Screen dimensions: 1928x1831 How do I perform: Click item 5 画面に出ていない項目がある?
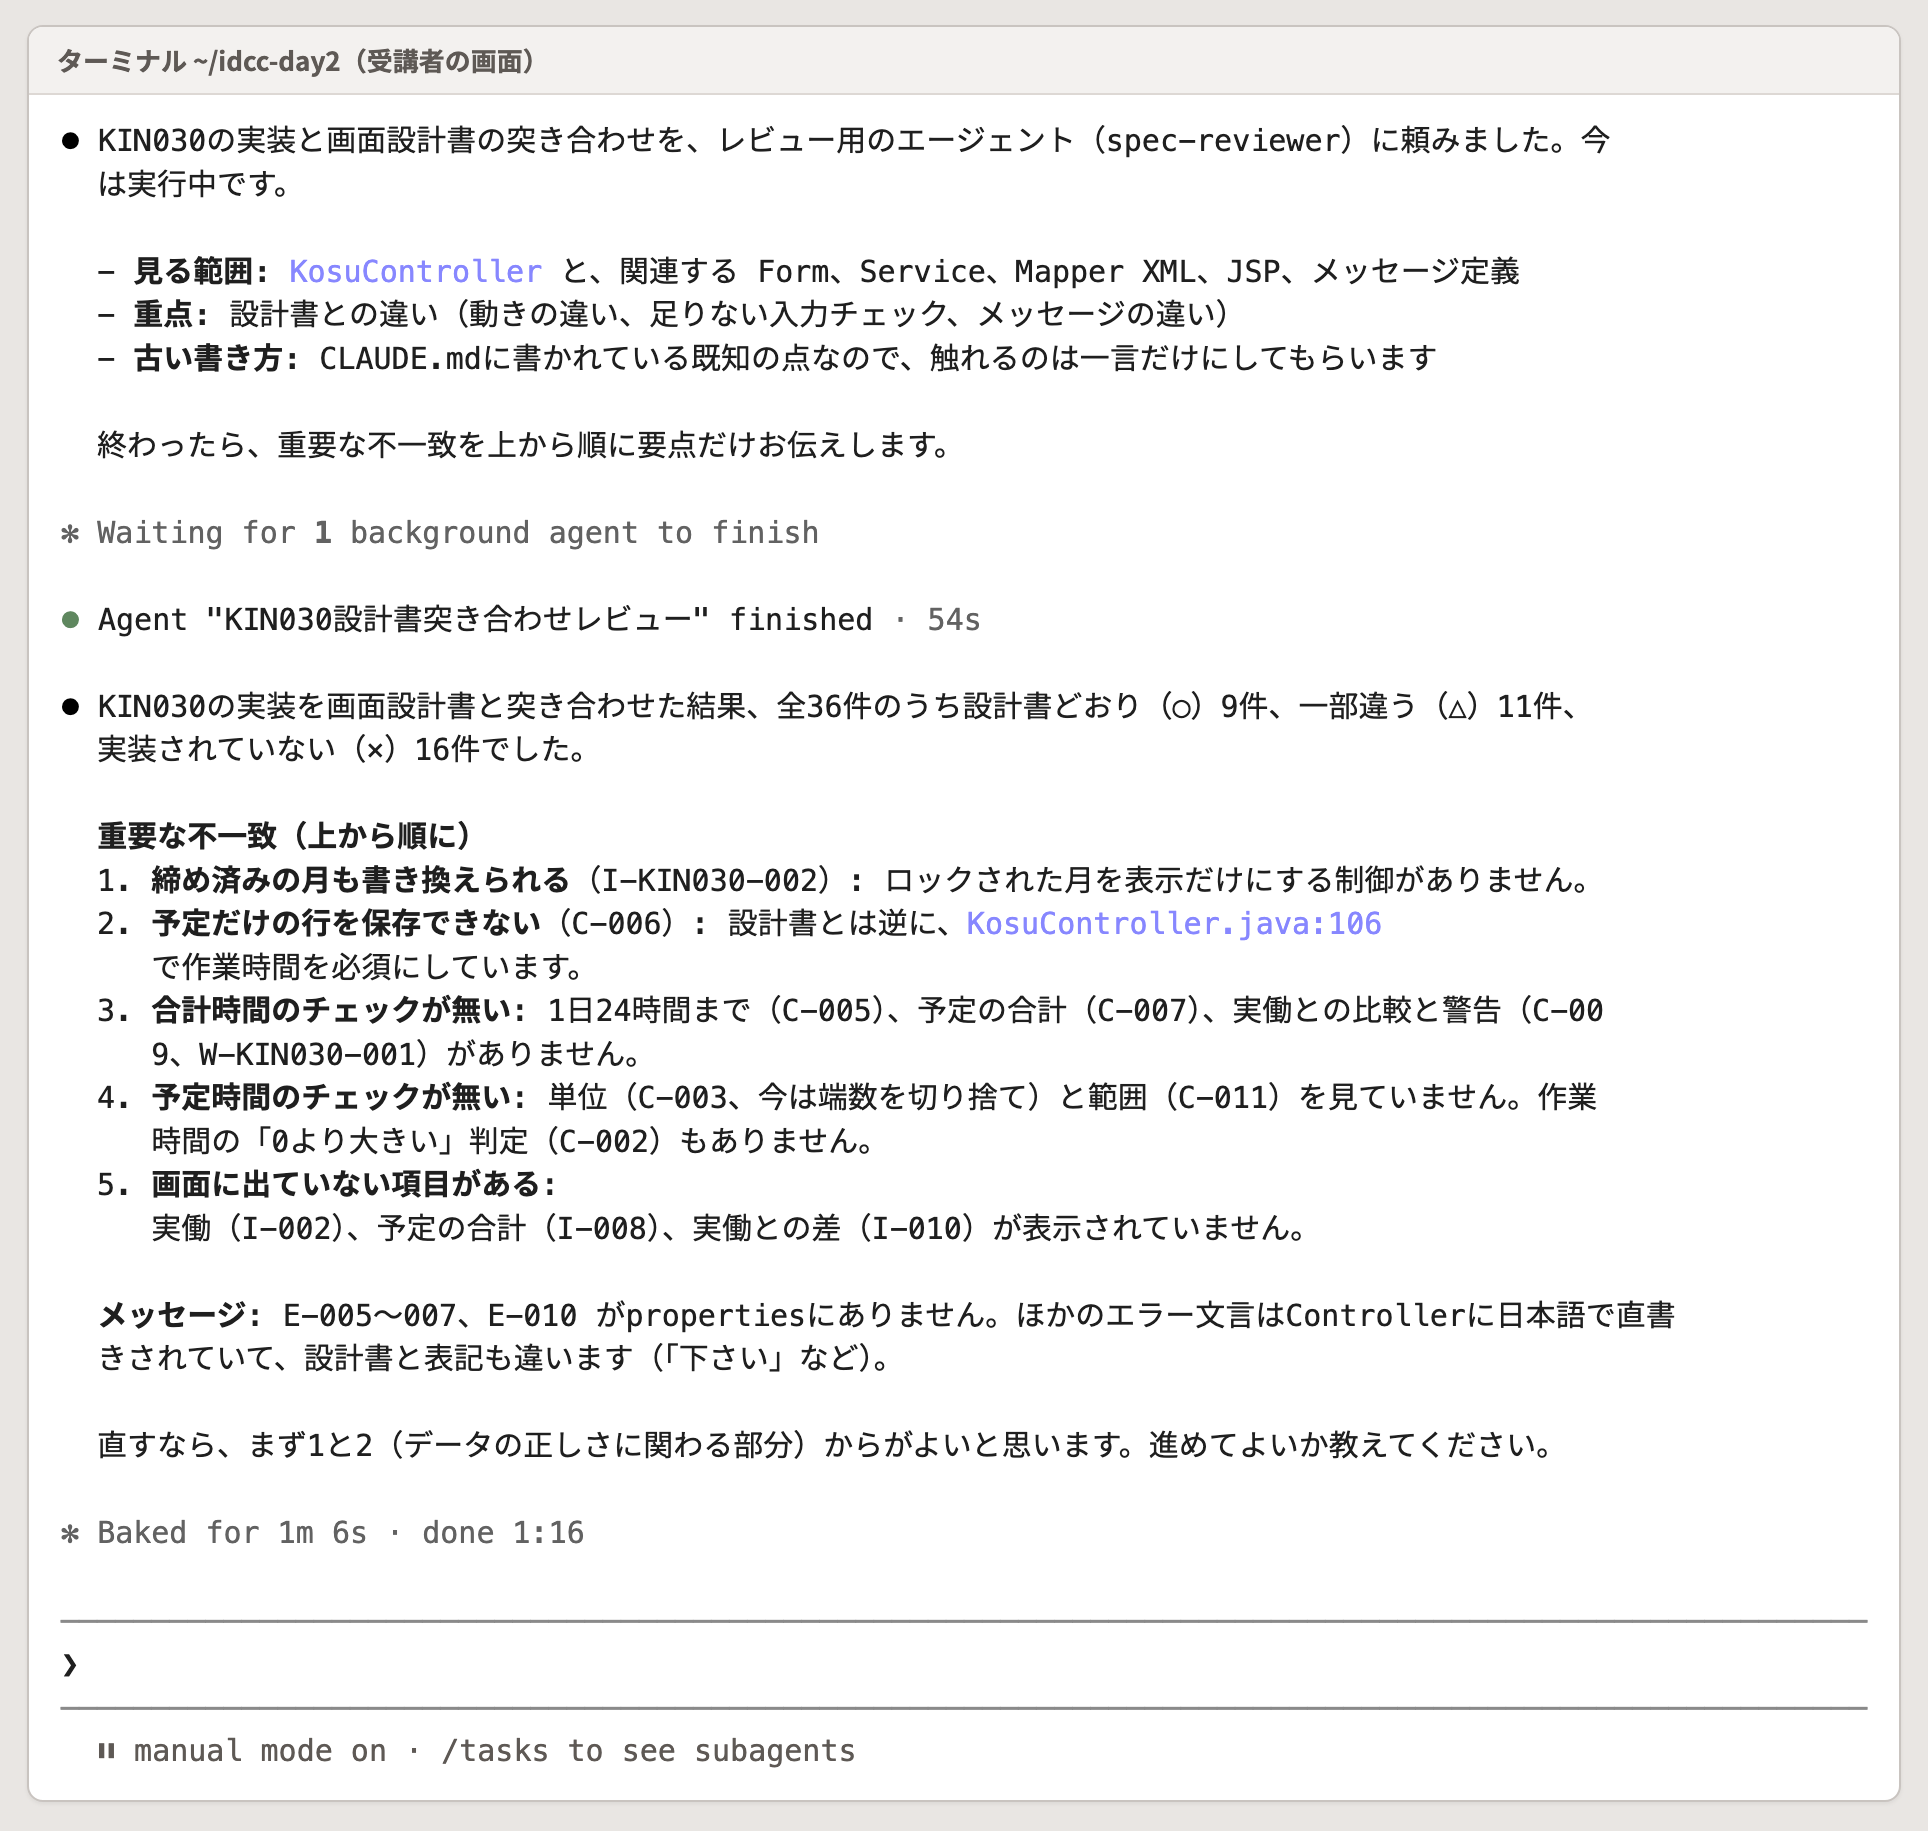click(x=354, y=1185)
